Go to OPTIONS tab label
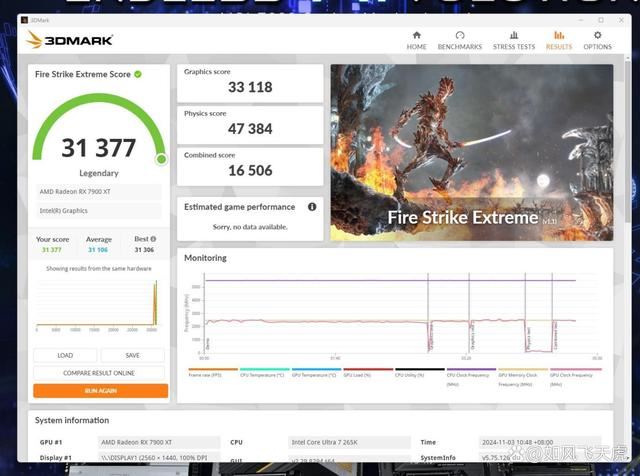 click(x=598, y=47)
